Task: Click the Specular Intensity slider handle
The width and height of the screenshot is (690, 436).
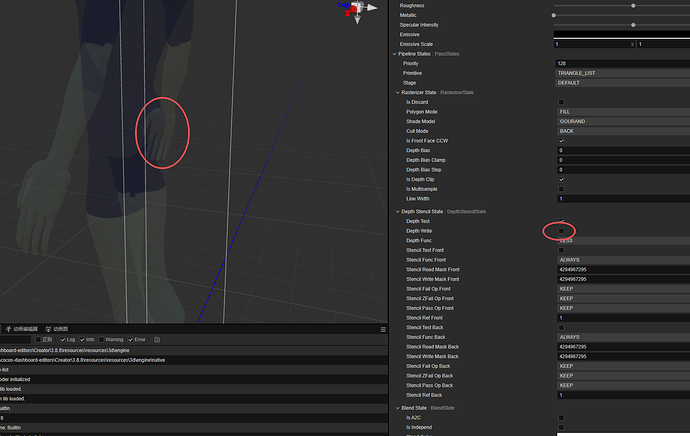Action: pos(633,25)
